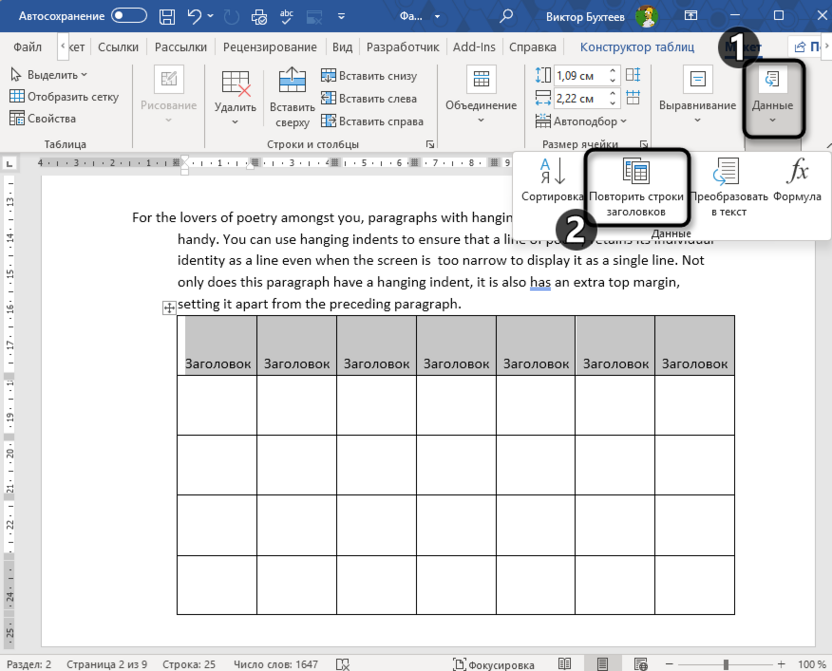This screenshot has height=671, width=832.
Task: Click Вставить снизу
Action: (369, 76)
